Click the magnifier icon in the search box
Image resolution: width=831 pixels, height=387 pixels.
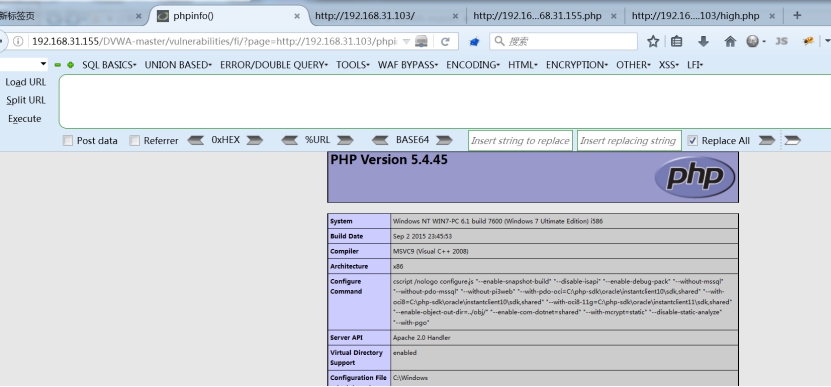tap(499, 41)
